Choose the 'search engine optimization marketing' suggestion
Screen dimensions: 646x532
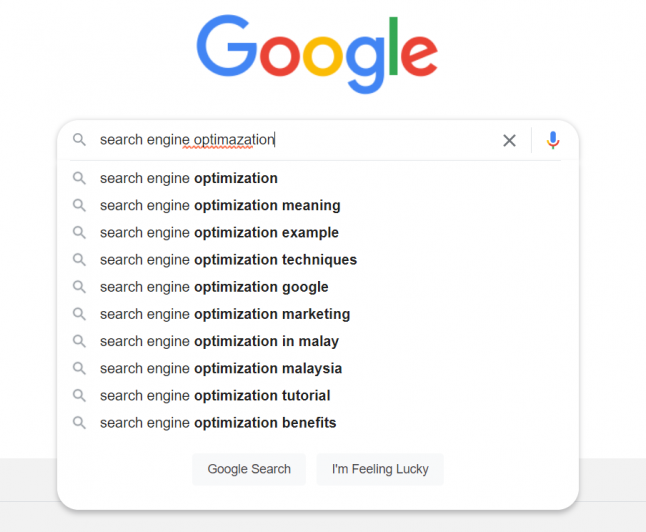click(x=318, y=314)
